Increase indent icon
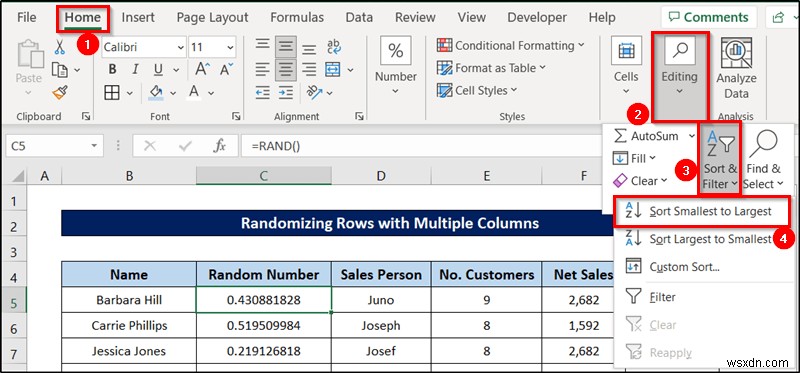 coord(286,92)
